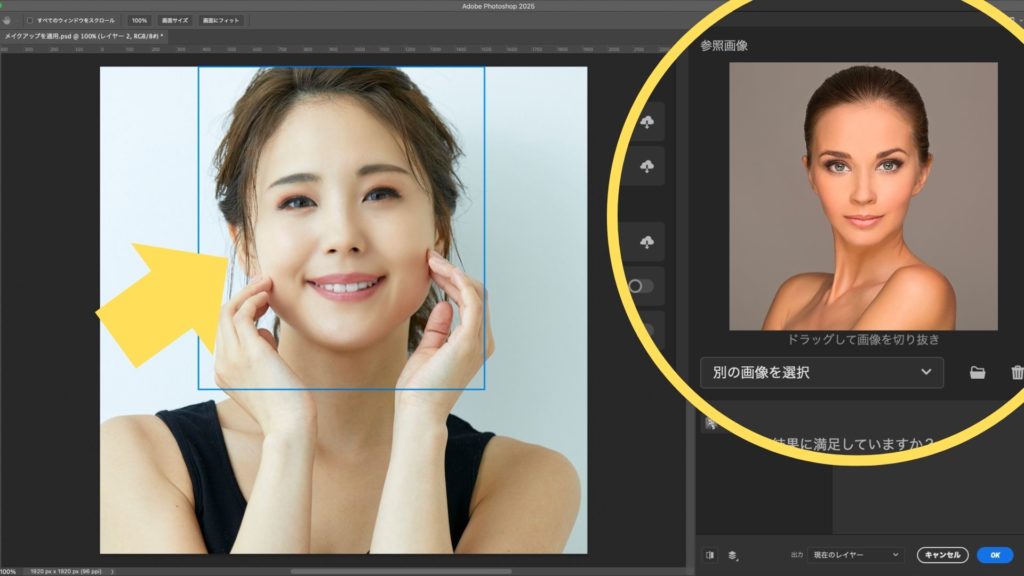Image resolution: width=1024 pixels, height=576 pixels.
Task: Click the 100% zoom button
Action: [139, 20]
